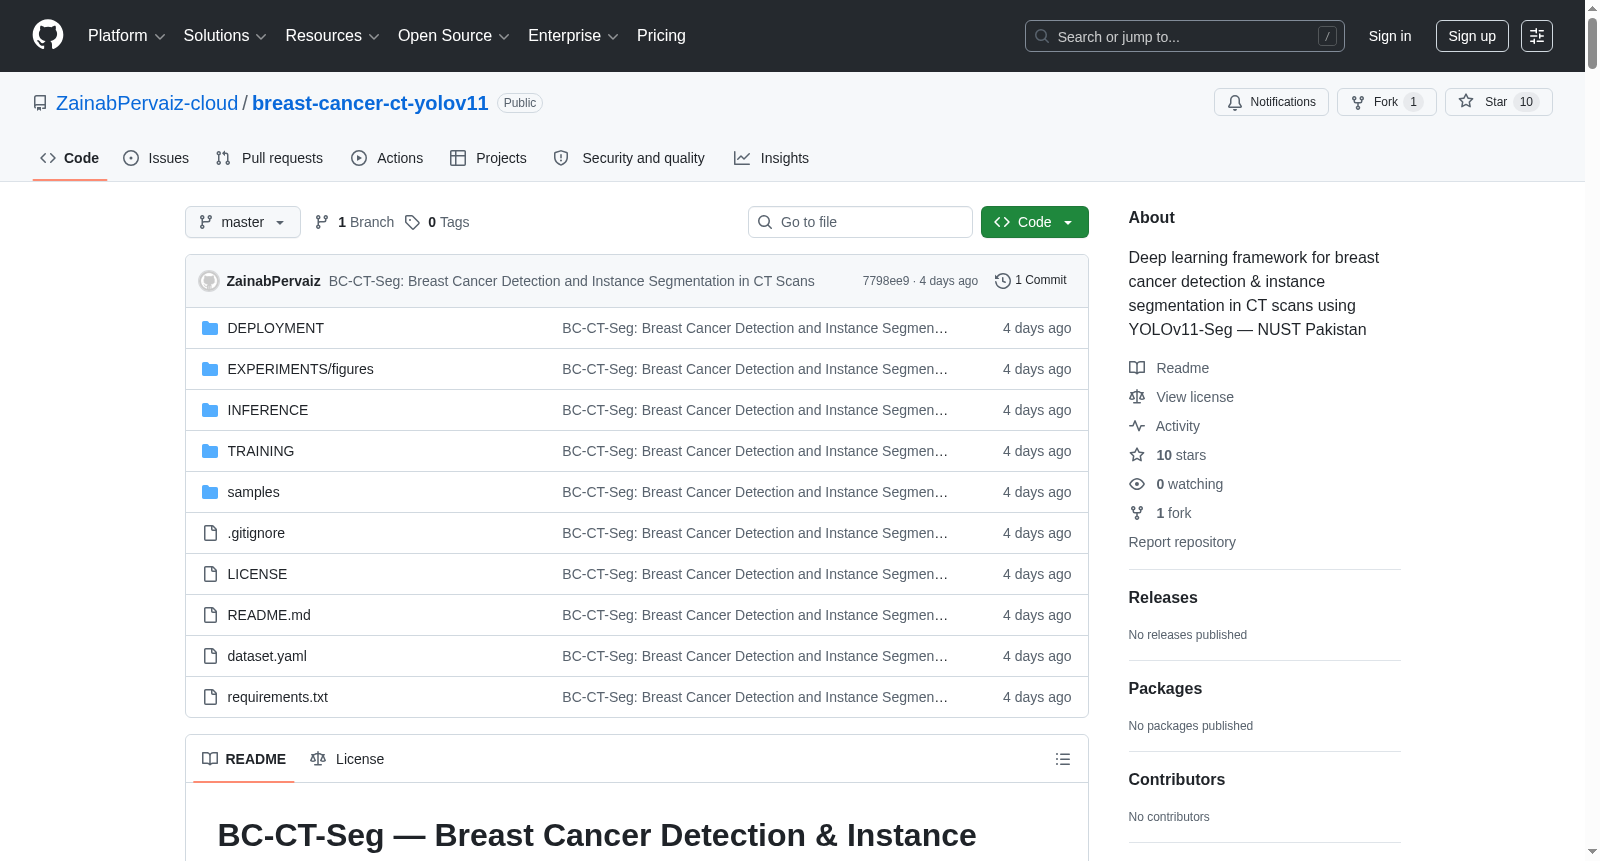1600x861 pixels.
Task: Select the README.md file icon
Action: pos(210,615)
